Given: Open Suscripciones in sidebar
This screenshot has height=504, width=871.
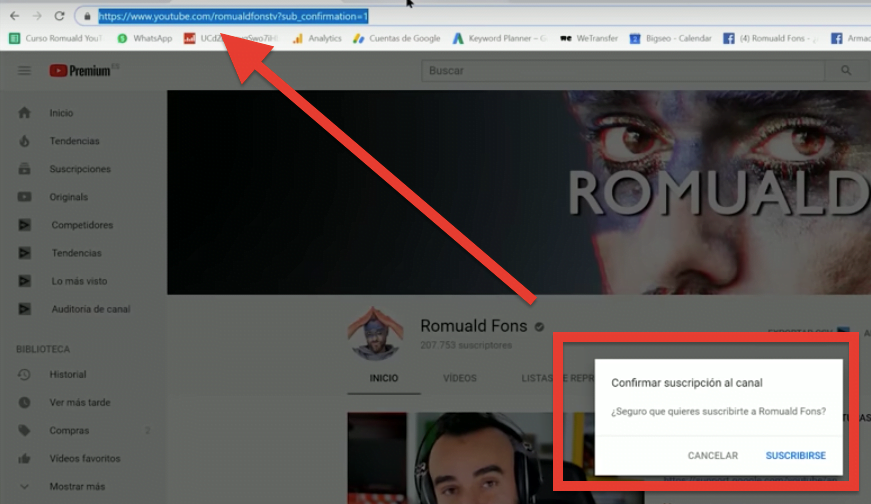Looking at the screenshot, I should [x=80, y=169].
